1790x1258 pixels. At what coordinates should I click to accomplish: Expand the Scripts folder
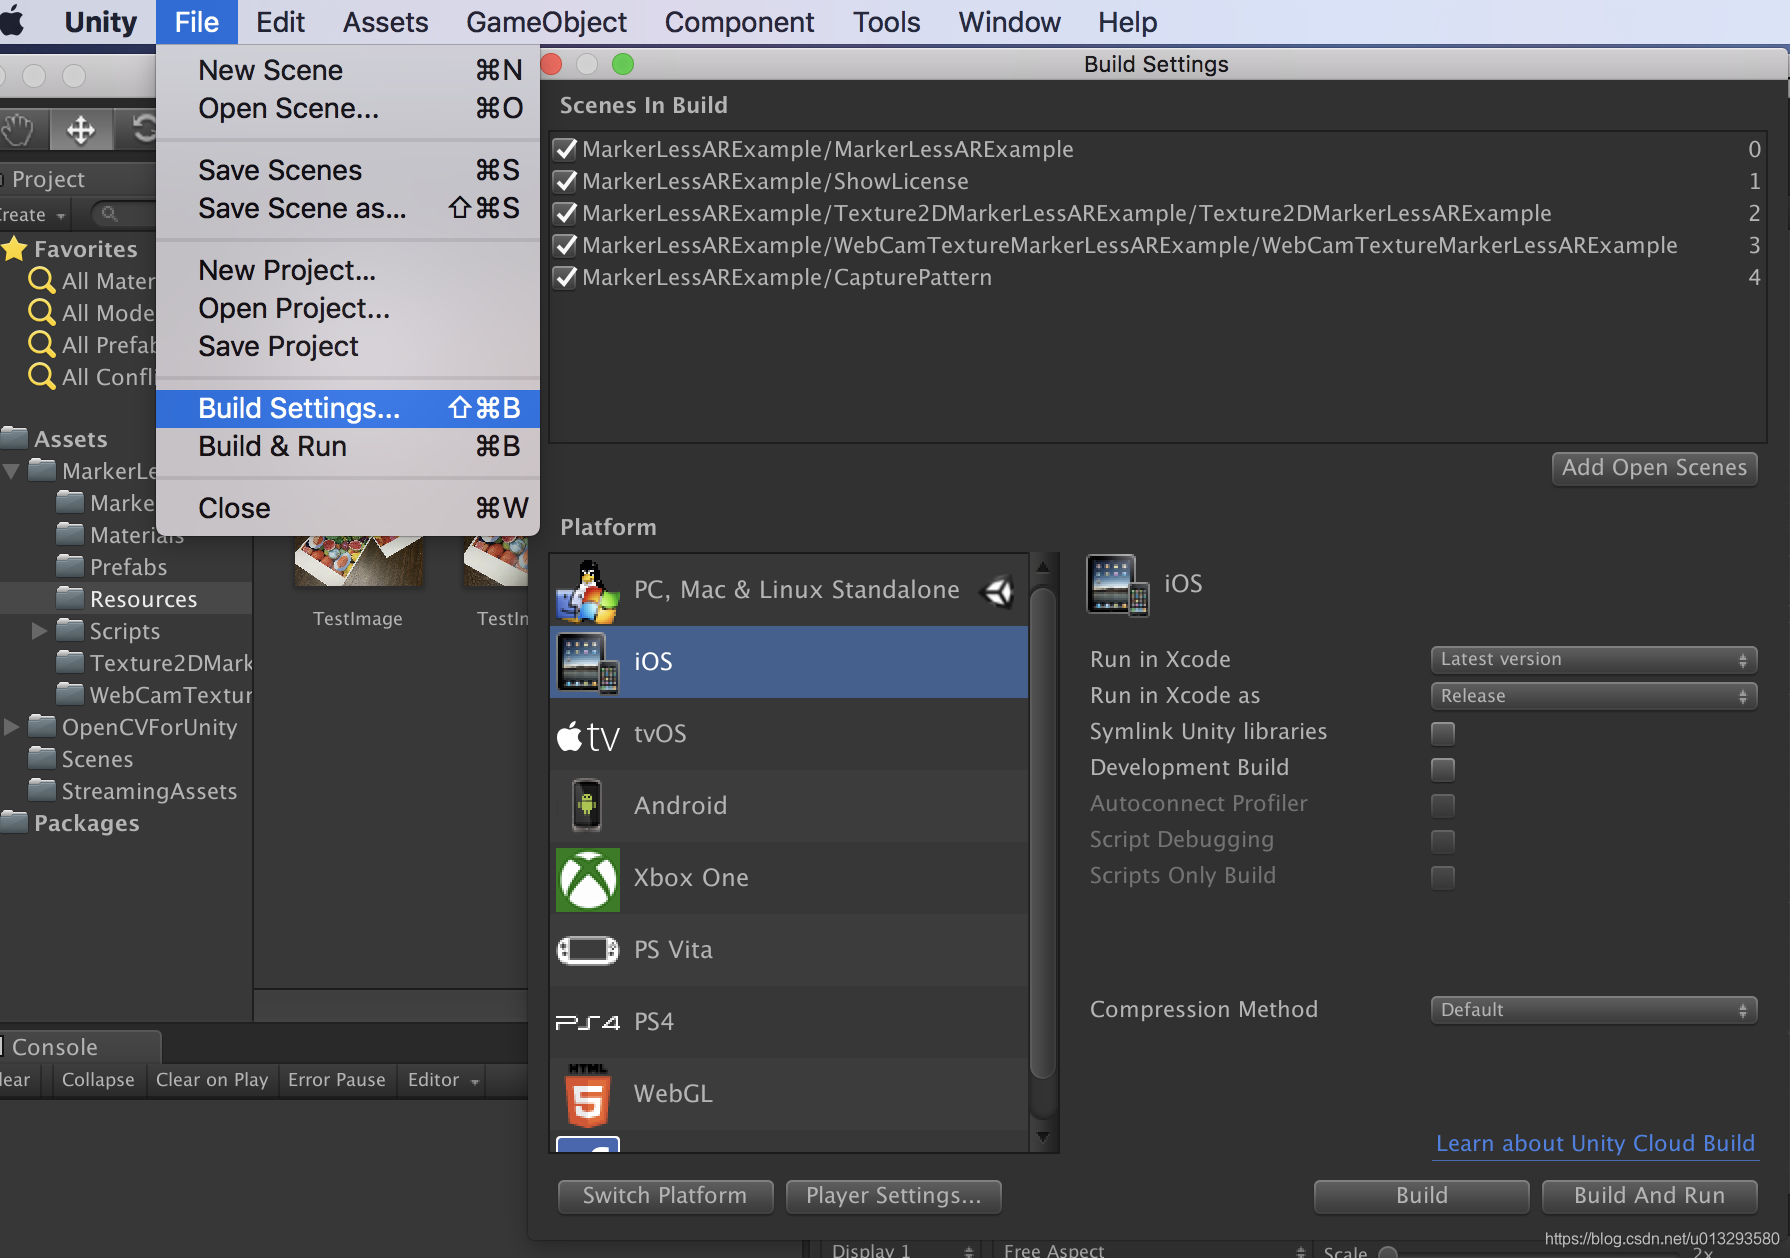(39, 631)
